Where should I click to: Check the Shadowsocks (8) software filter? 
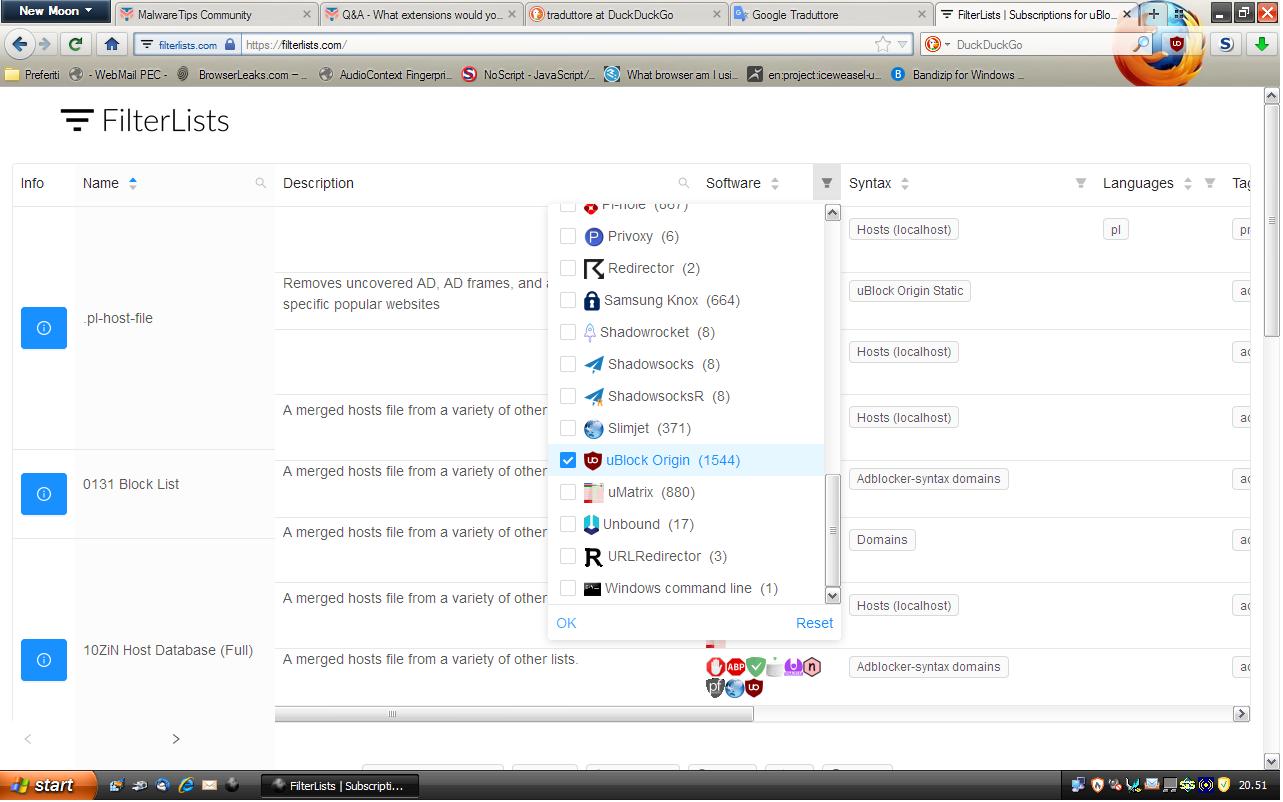568,364
